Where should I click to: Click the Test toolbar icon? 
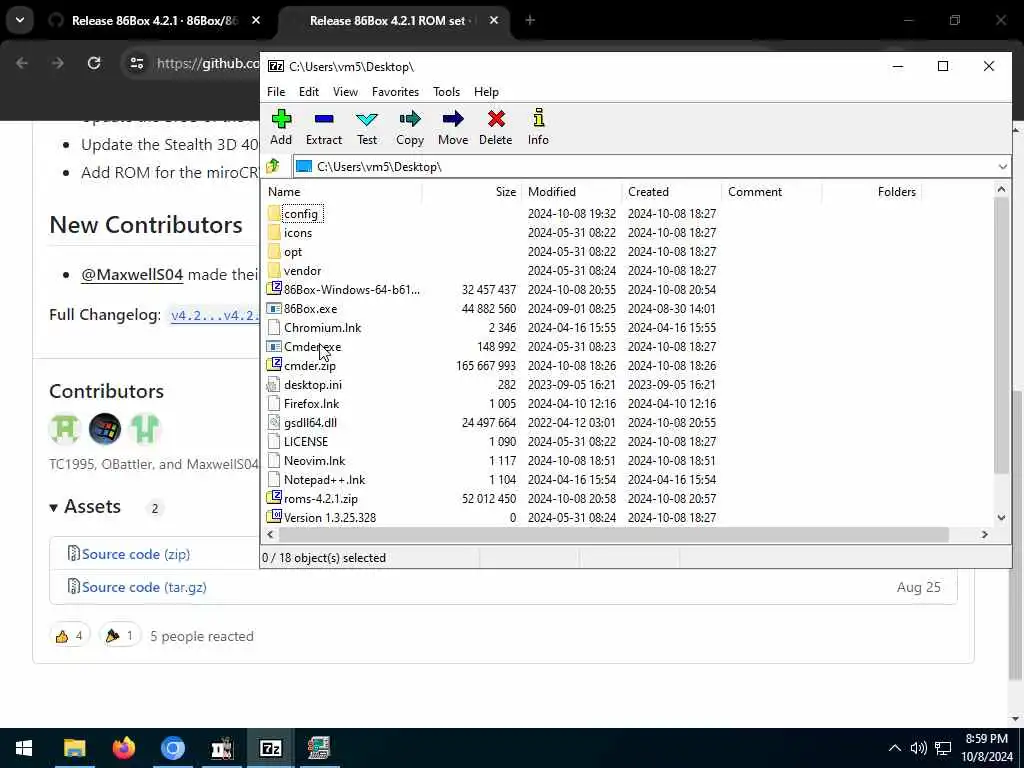367,127
